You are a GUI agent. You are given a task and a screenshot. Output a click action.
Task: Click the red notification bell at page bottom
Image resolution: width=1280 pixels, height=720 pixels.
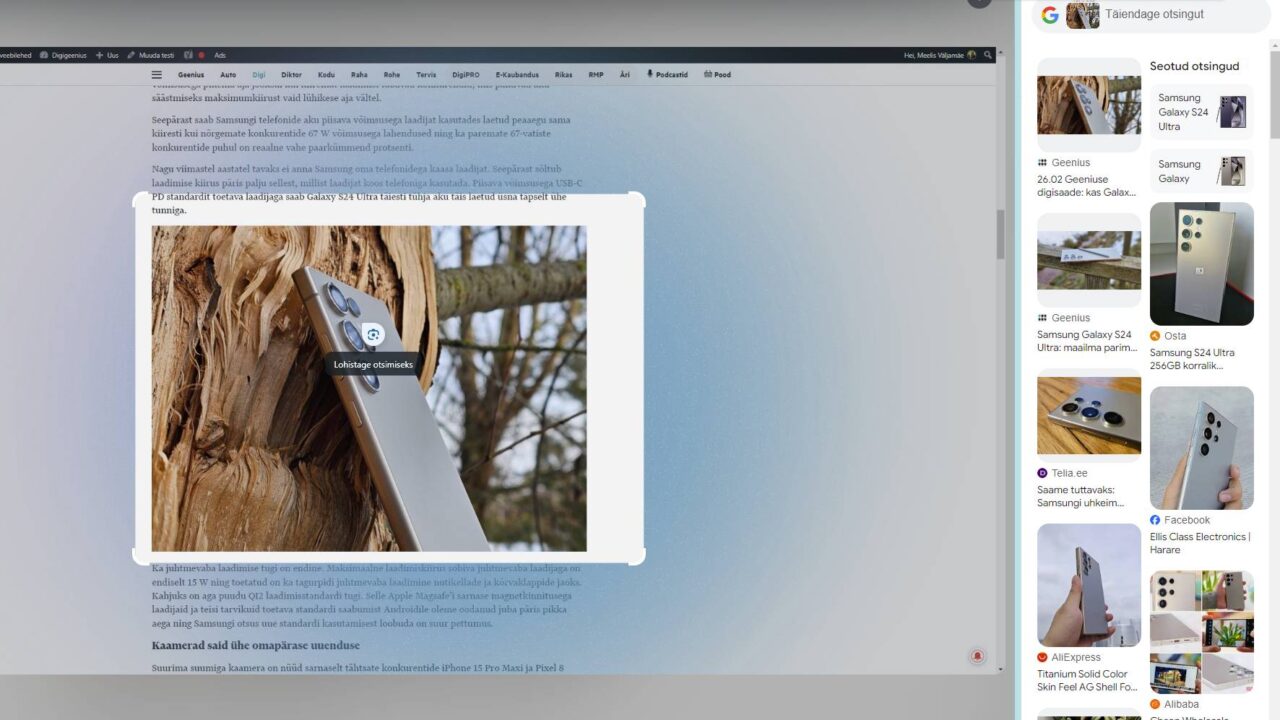[x=977, y=656]
